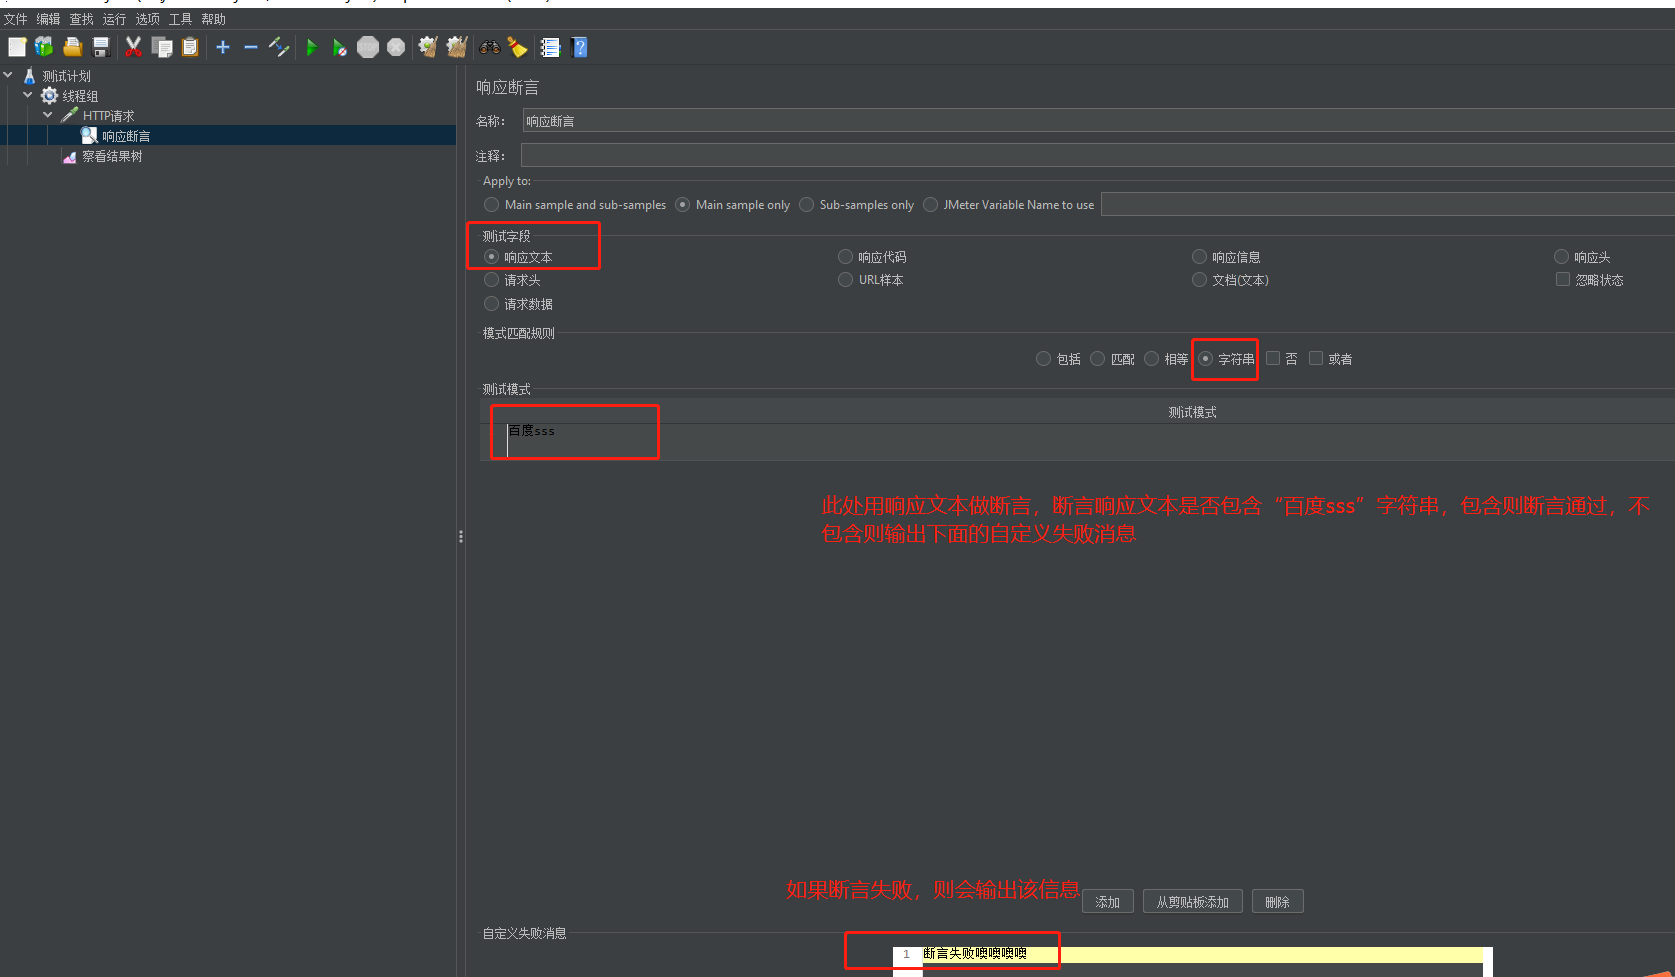
Task: Open the Templates icon in toolbar
Action: (44, 47)
